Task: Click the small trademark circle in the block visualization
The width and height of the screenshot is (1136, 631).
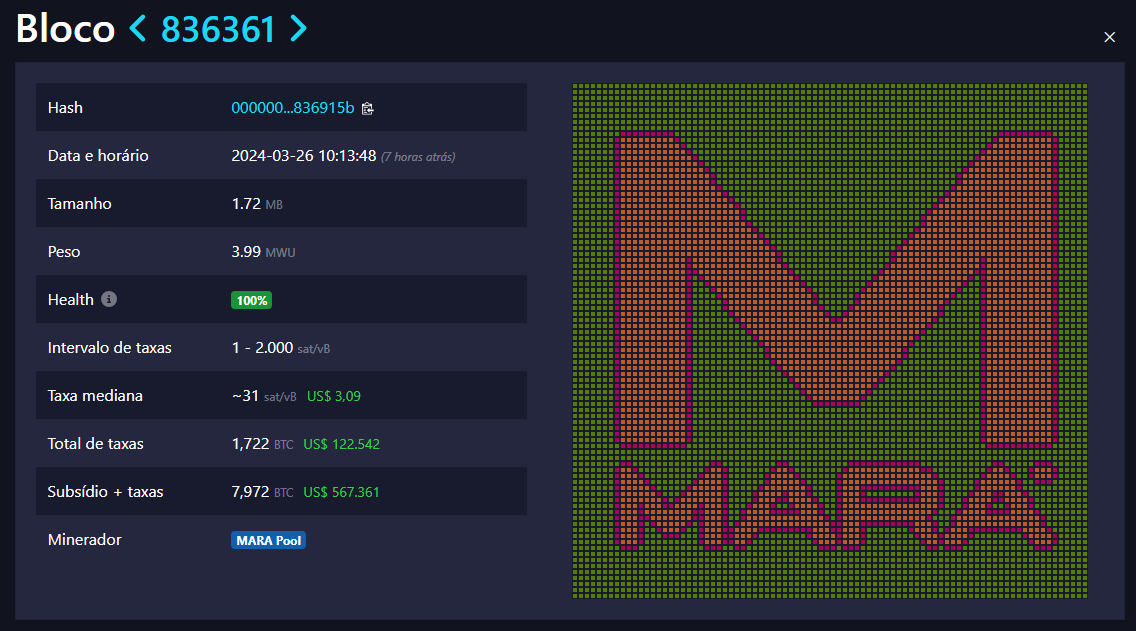Action: coord(1042,472)
